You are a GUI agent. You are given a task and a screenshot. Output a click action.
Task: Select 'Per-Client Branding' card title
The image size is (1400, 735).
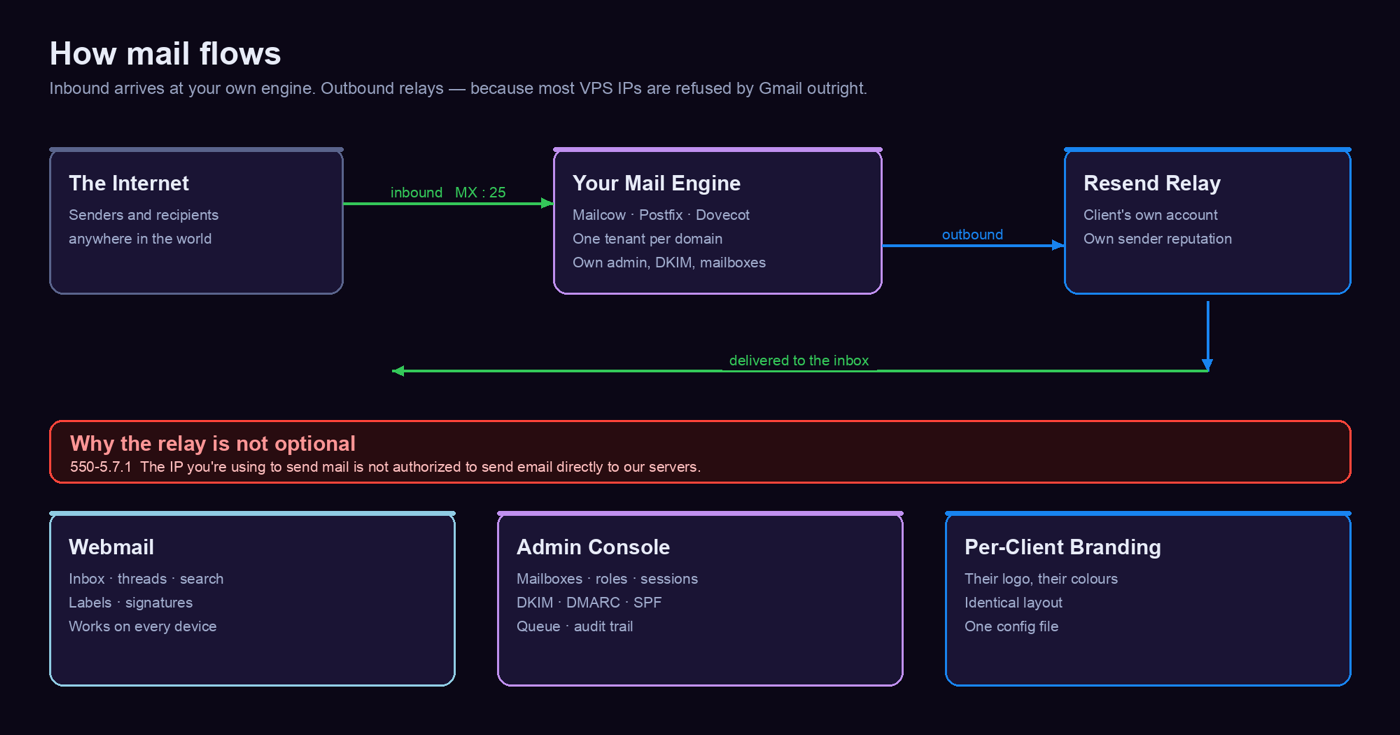tap(1063, 547)
